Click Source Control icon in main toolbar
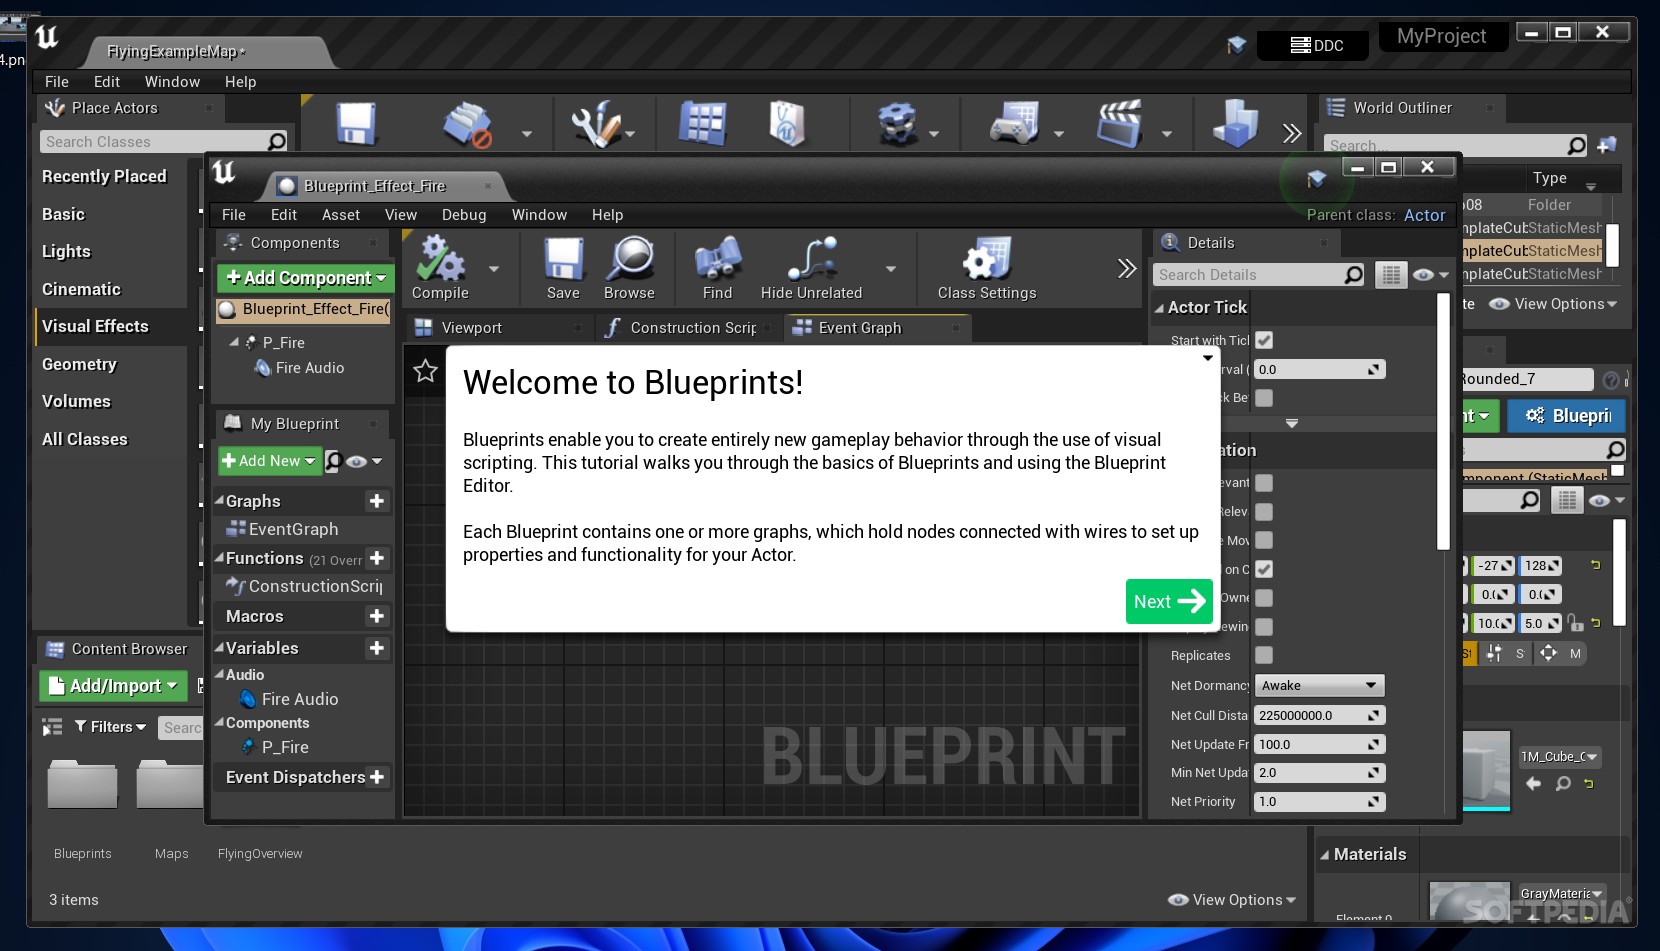This screenshot has width=1660, height=951. coord(467,125)
